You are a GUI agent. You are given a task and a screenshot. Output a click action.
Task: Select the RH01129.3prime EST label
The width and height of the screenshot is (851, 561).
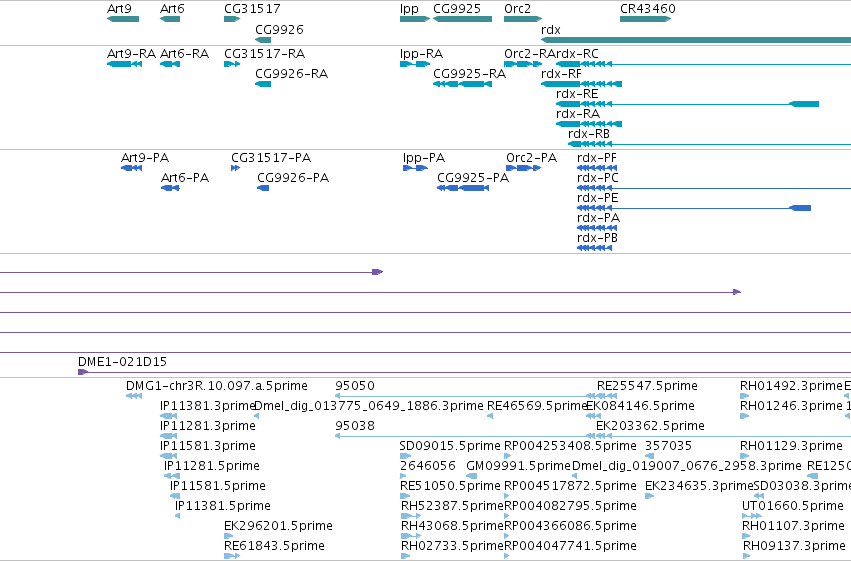pyautogui.click(x=791, y=446)
